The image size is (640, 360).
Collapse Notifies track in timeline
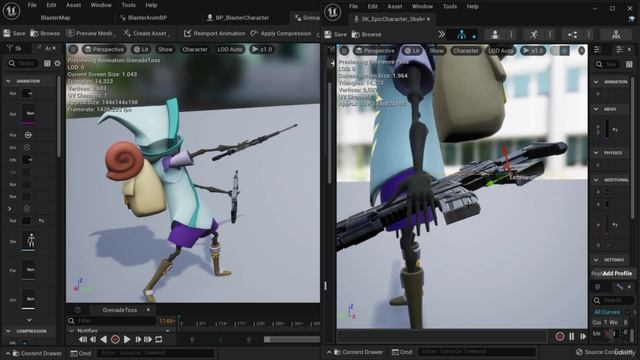click(72, 330)
